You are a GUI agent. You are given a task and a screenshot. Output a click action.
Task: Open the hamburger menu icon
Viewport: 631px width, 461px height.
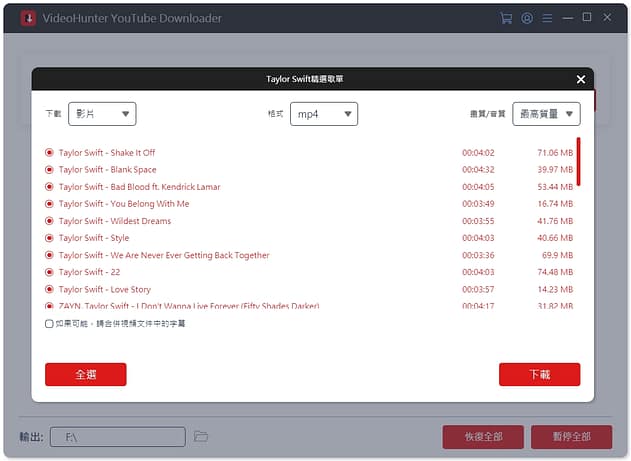click(547, 18)
